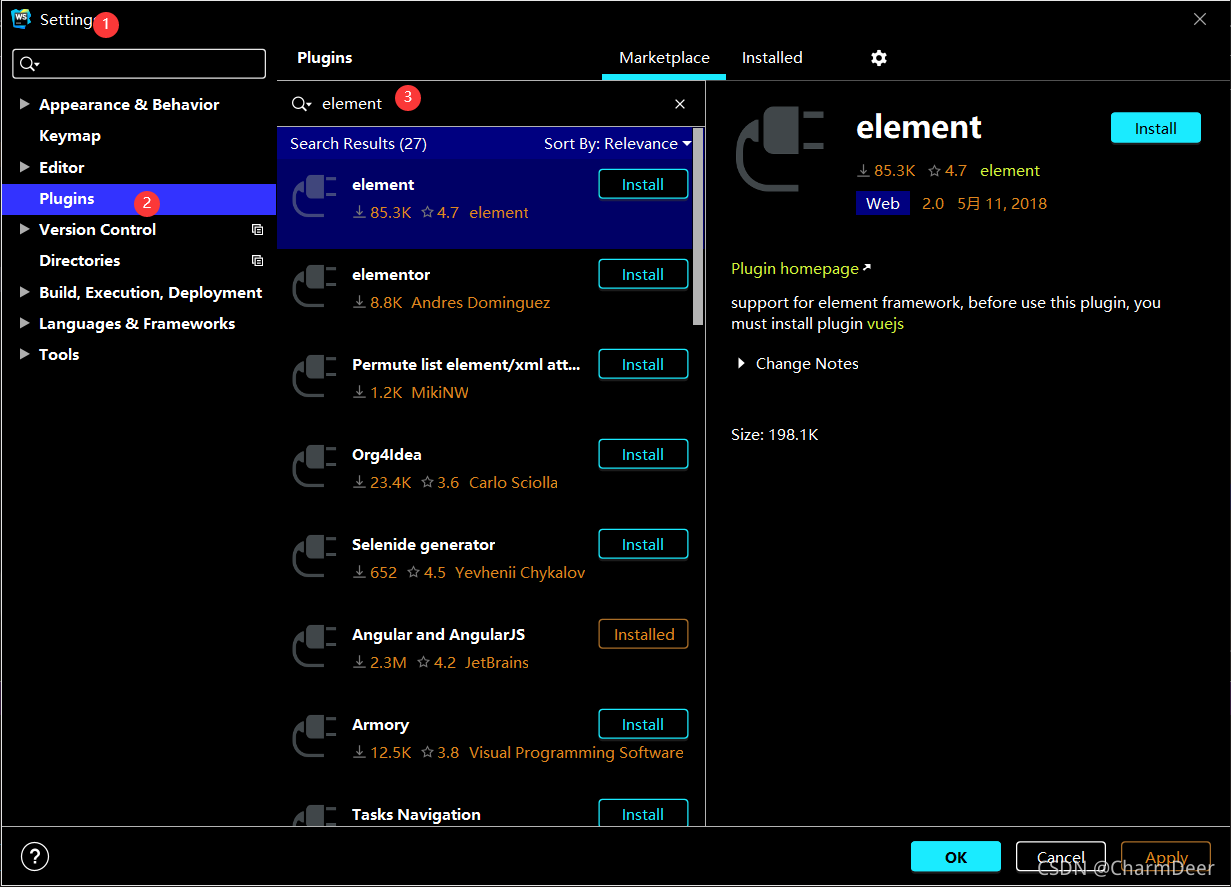
Task: Expand Appearance & Behavior settings
Action: tap(25, 104)
